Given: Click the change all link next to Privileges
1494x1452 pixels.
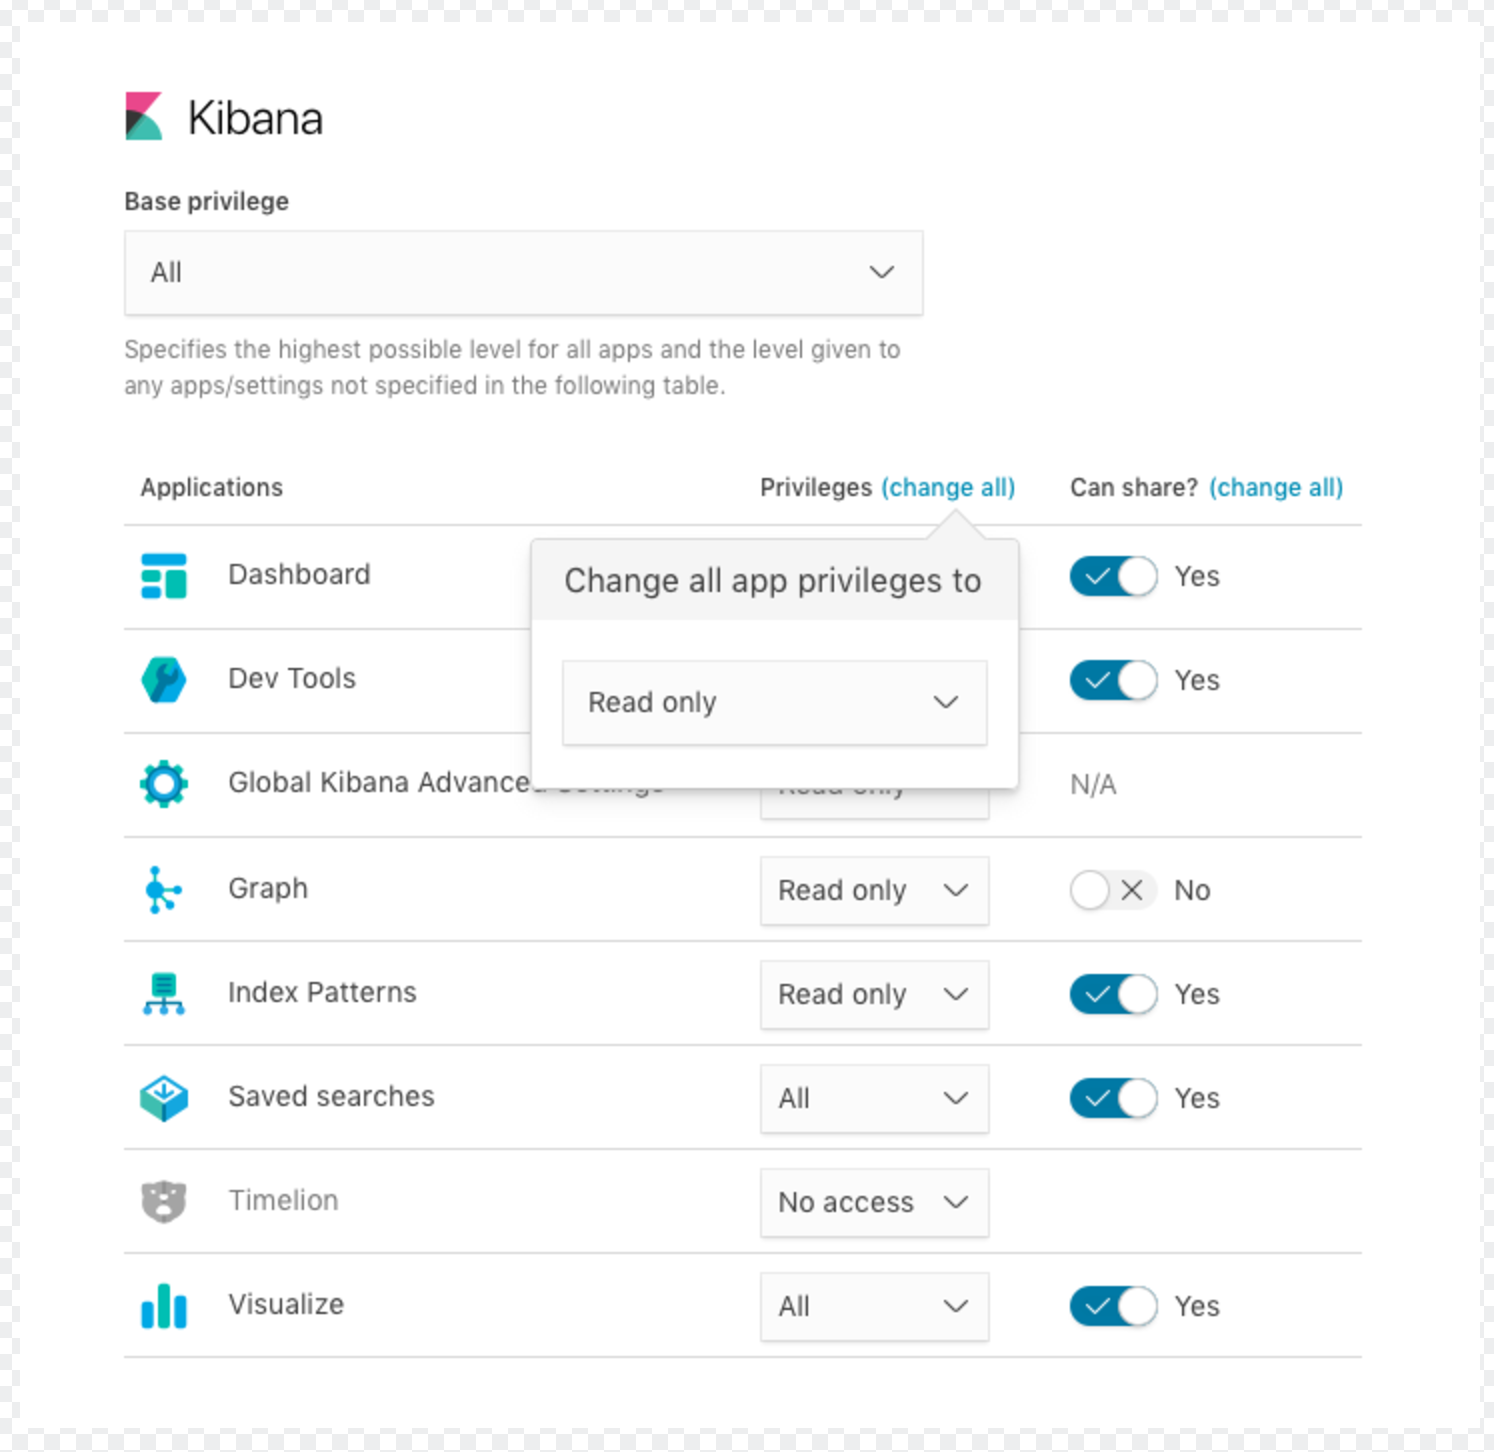Looking at the screenshot, I should pyautogui.click(x=948, y=487).
